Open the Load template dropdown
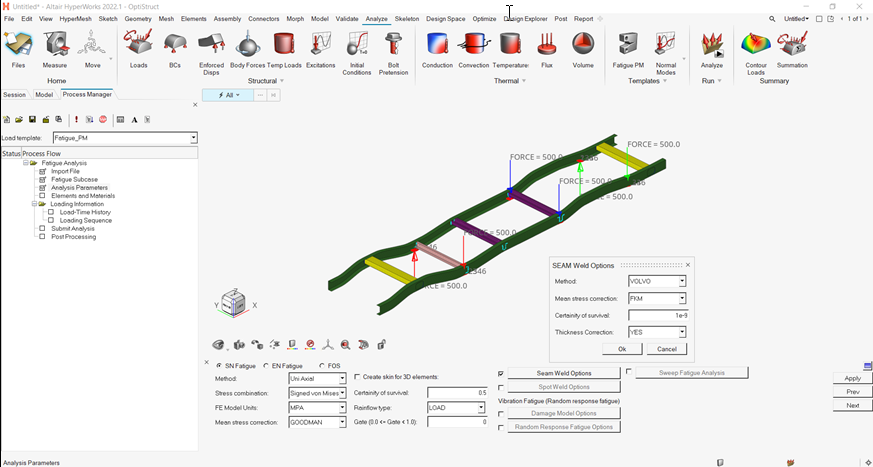873x467 pixels. point(193,138)
